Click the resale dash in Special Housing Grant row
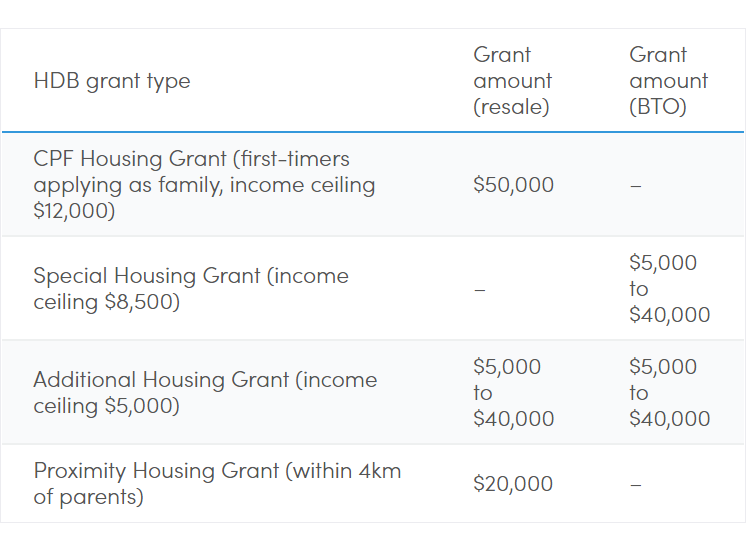Viewport: 749px width, 536px height. tap(479, 289)
